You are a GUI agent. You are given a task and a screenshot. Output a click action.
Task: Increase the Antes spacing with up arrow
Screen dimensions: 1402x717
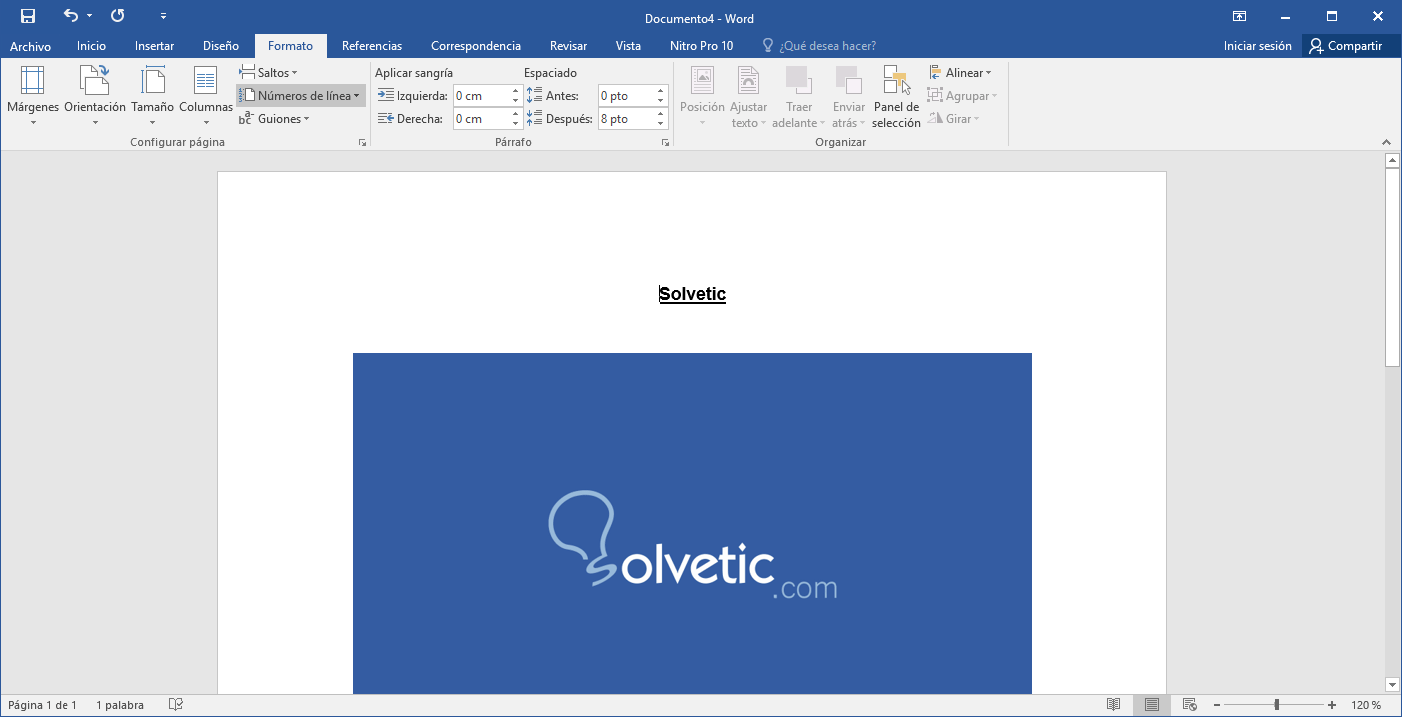(x=661, y=91)
